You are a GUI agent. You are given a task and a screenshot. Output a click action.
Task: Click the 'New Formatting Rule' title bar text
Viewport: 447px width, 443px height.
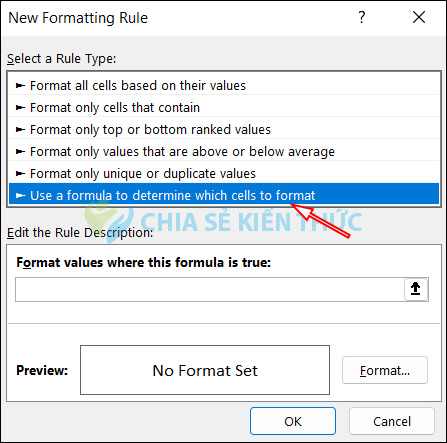coord(78,18)
